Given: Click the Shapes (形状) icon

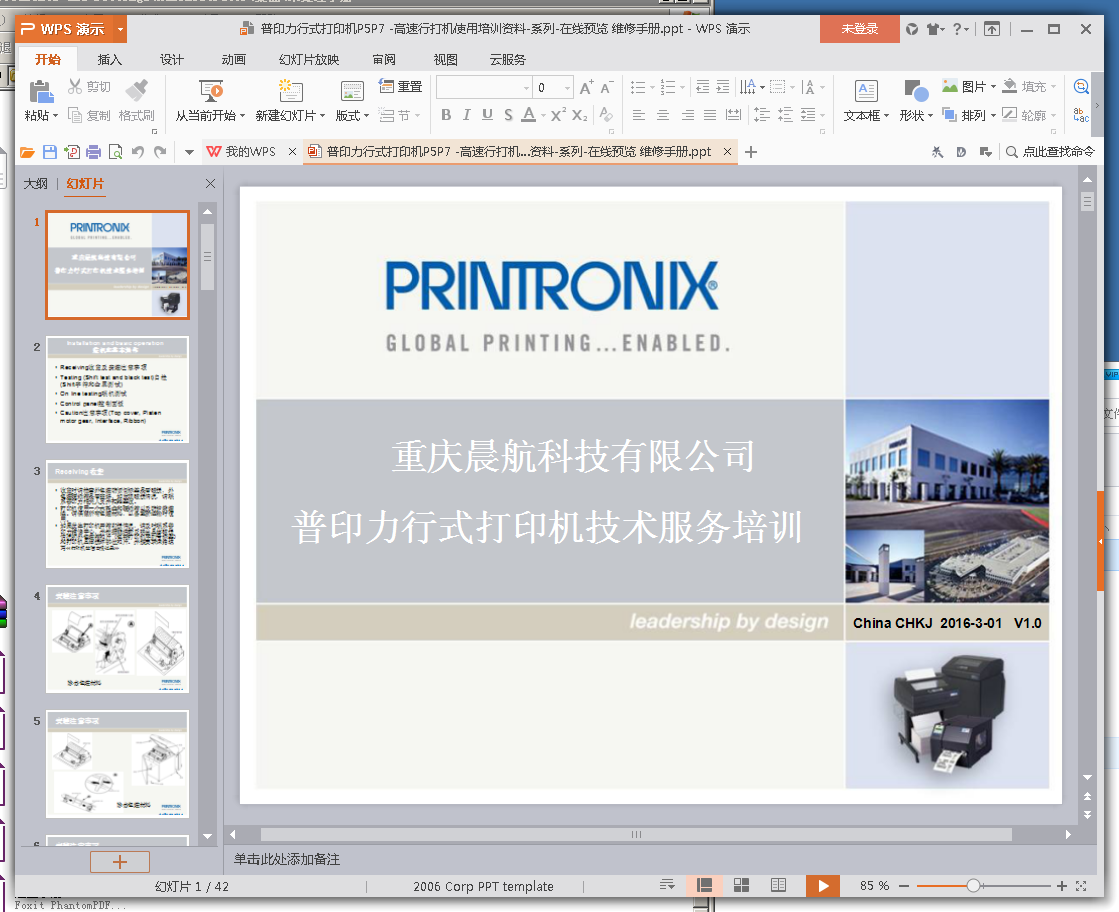Looking at the screenshot, I should click(x=916, y=91).
